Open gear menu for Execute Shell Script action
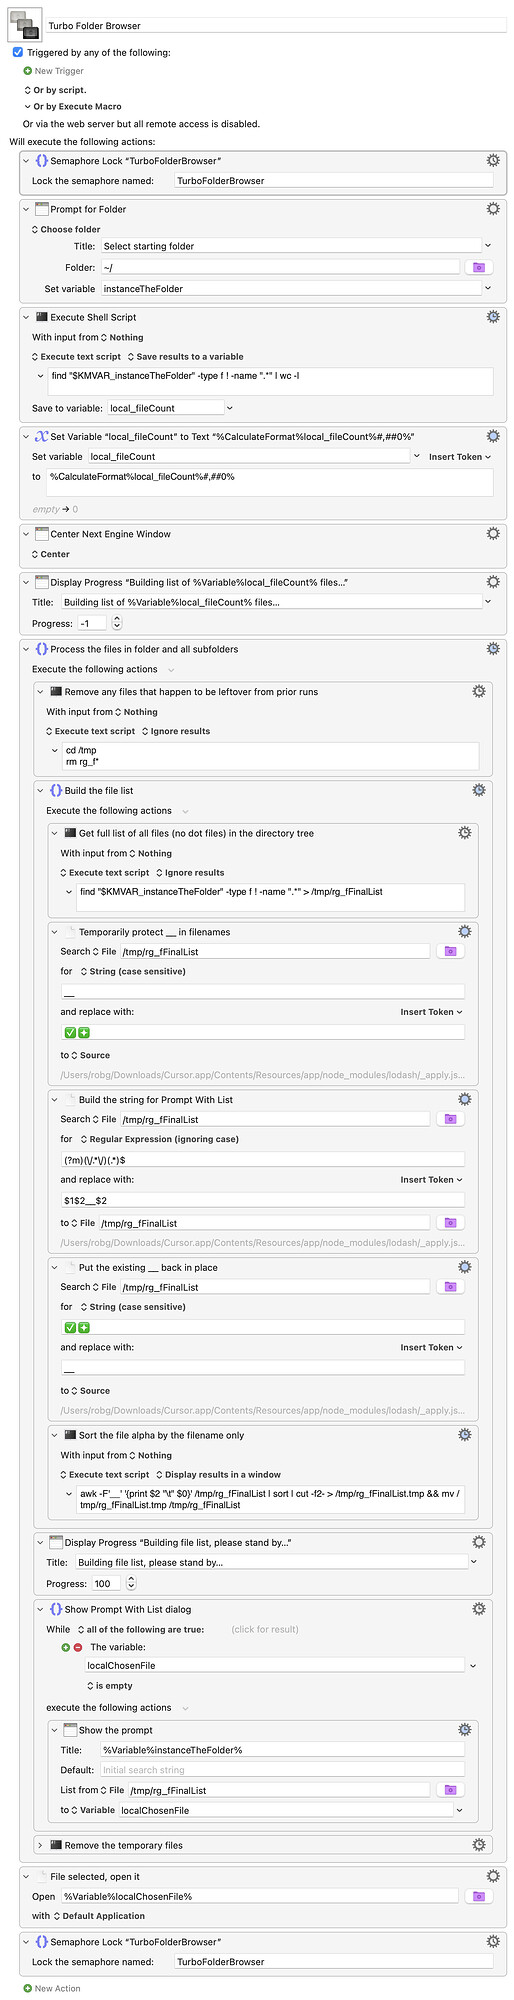This screenshot has width=514, height=2000. click(492, 316)
